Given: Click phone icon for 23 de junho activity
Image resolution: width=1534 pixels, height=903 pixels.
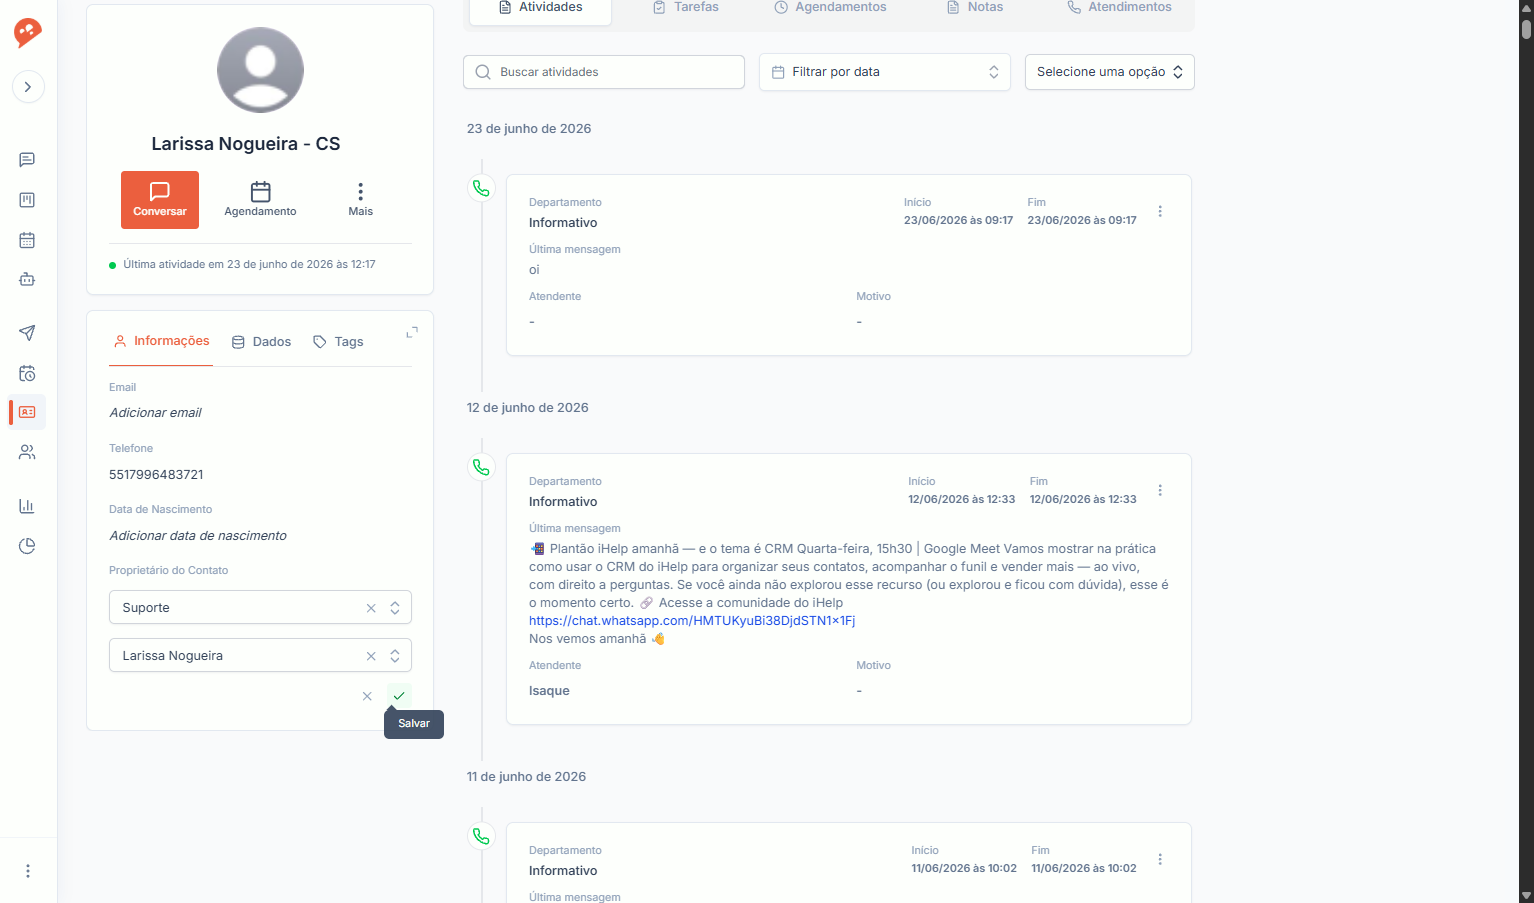Looking at the screenshot, I should point(481,188).
